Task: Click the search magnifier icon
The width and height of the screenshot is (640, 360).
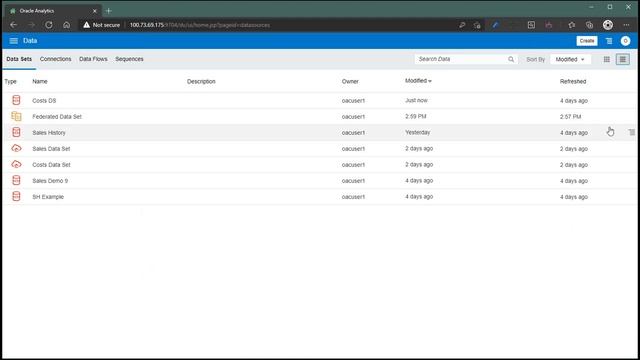Action: (x=511, y=59)
